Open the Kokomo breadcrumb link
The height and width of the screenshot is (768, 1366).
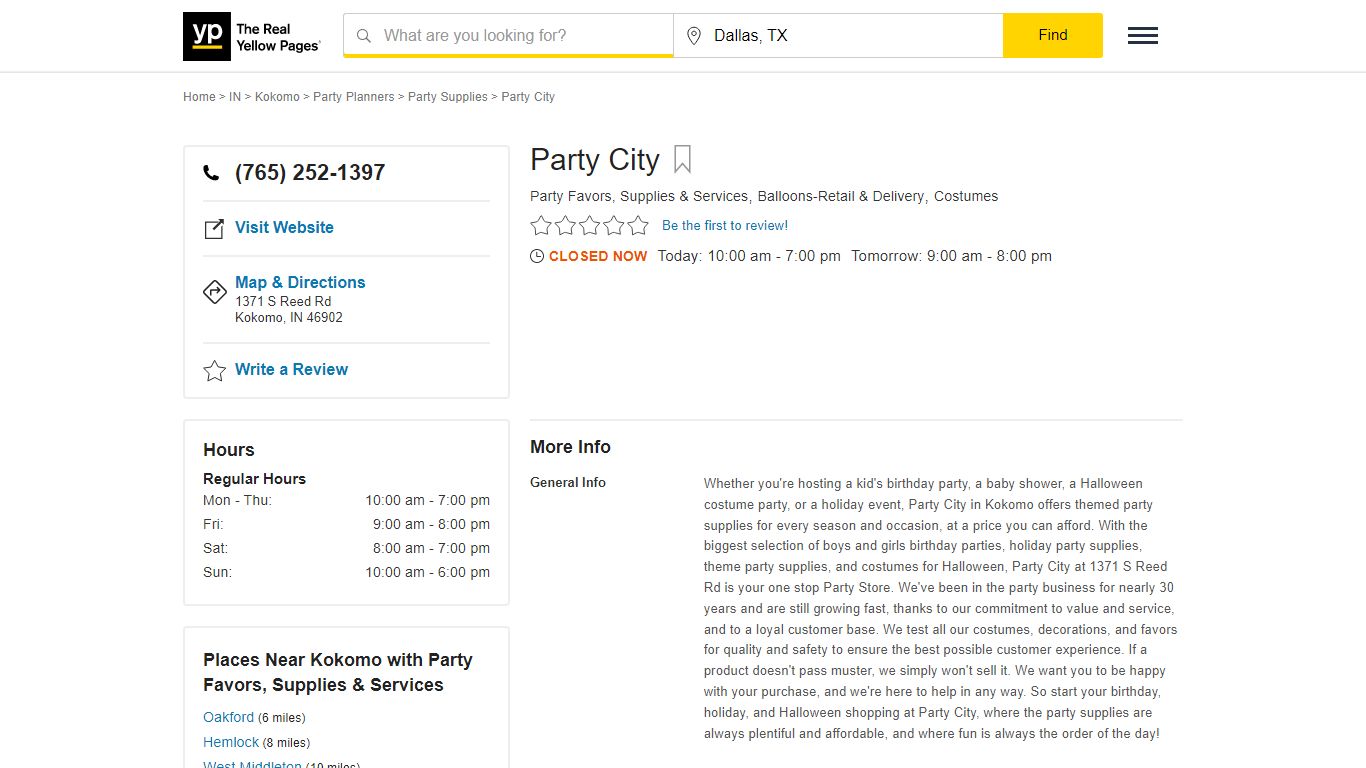click(277, 97)
